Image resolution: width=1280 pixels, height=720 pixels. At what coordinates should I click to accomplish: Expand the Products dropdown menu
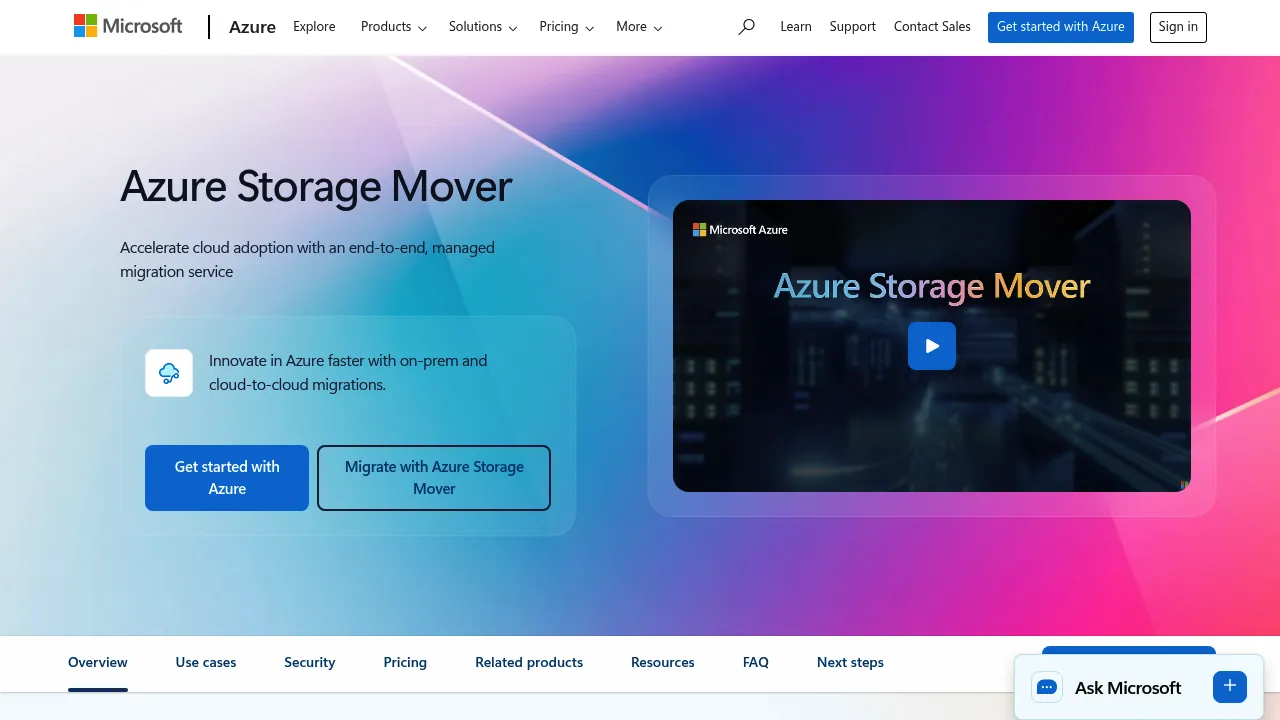point(394,27)
